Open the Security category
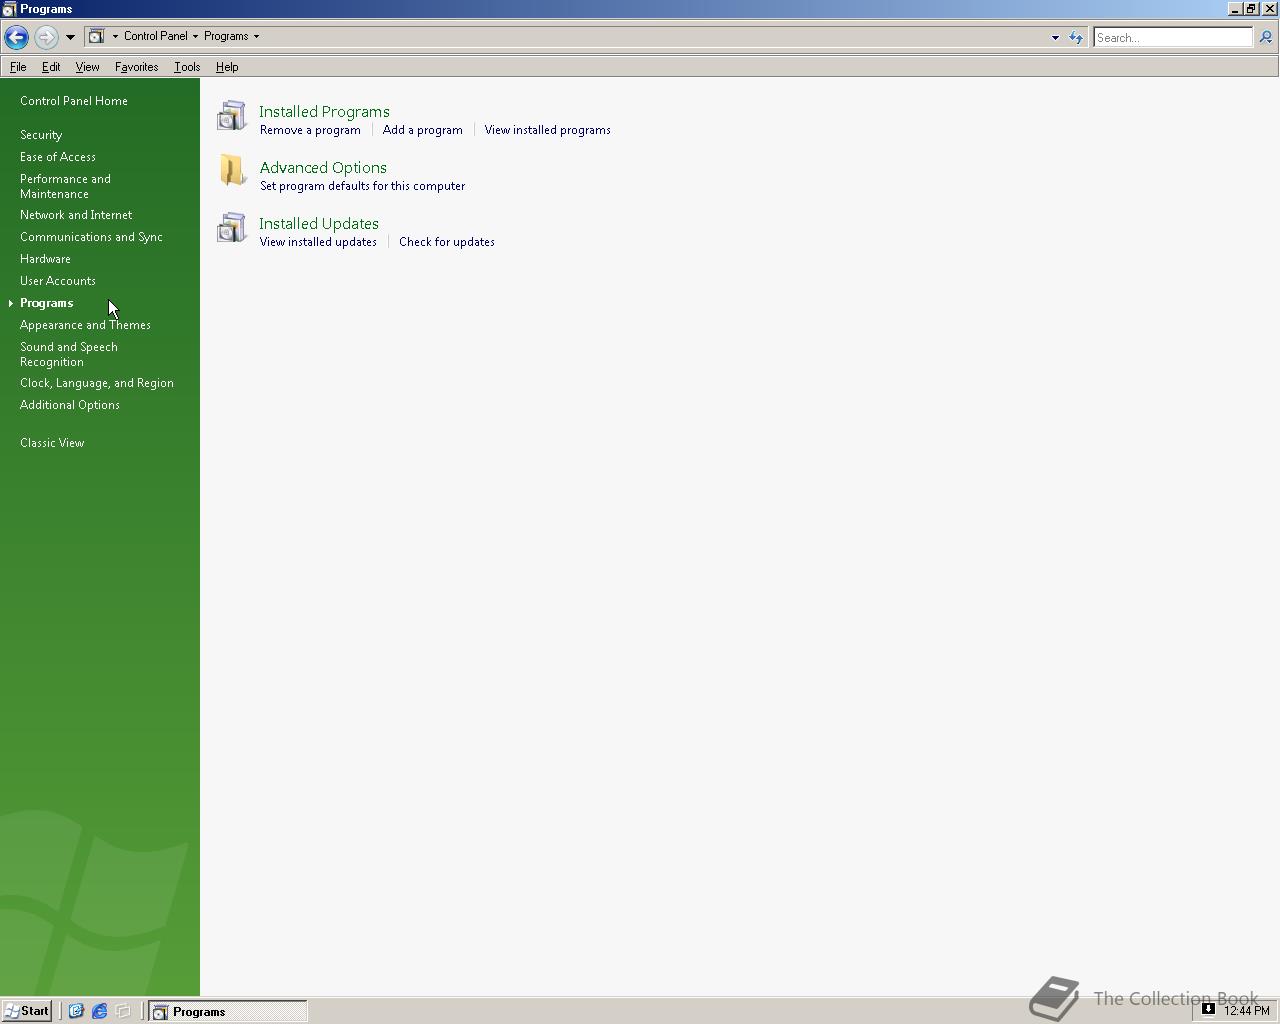 pyautogui.click(x=41, y=135)
